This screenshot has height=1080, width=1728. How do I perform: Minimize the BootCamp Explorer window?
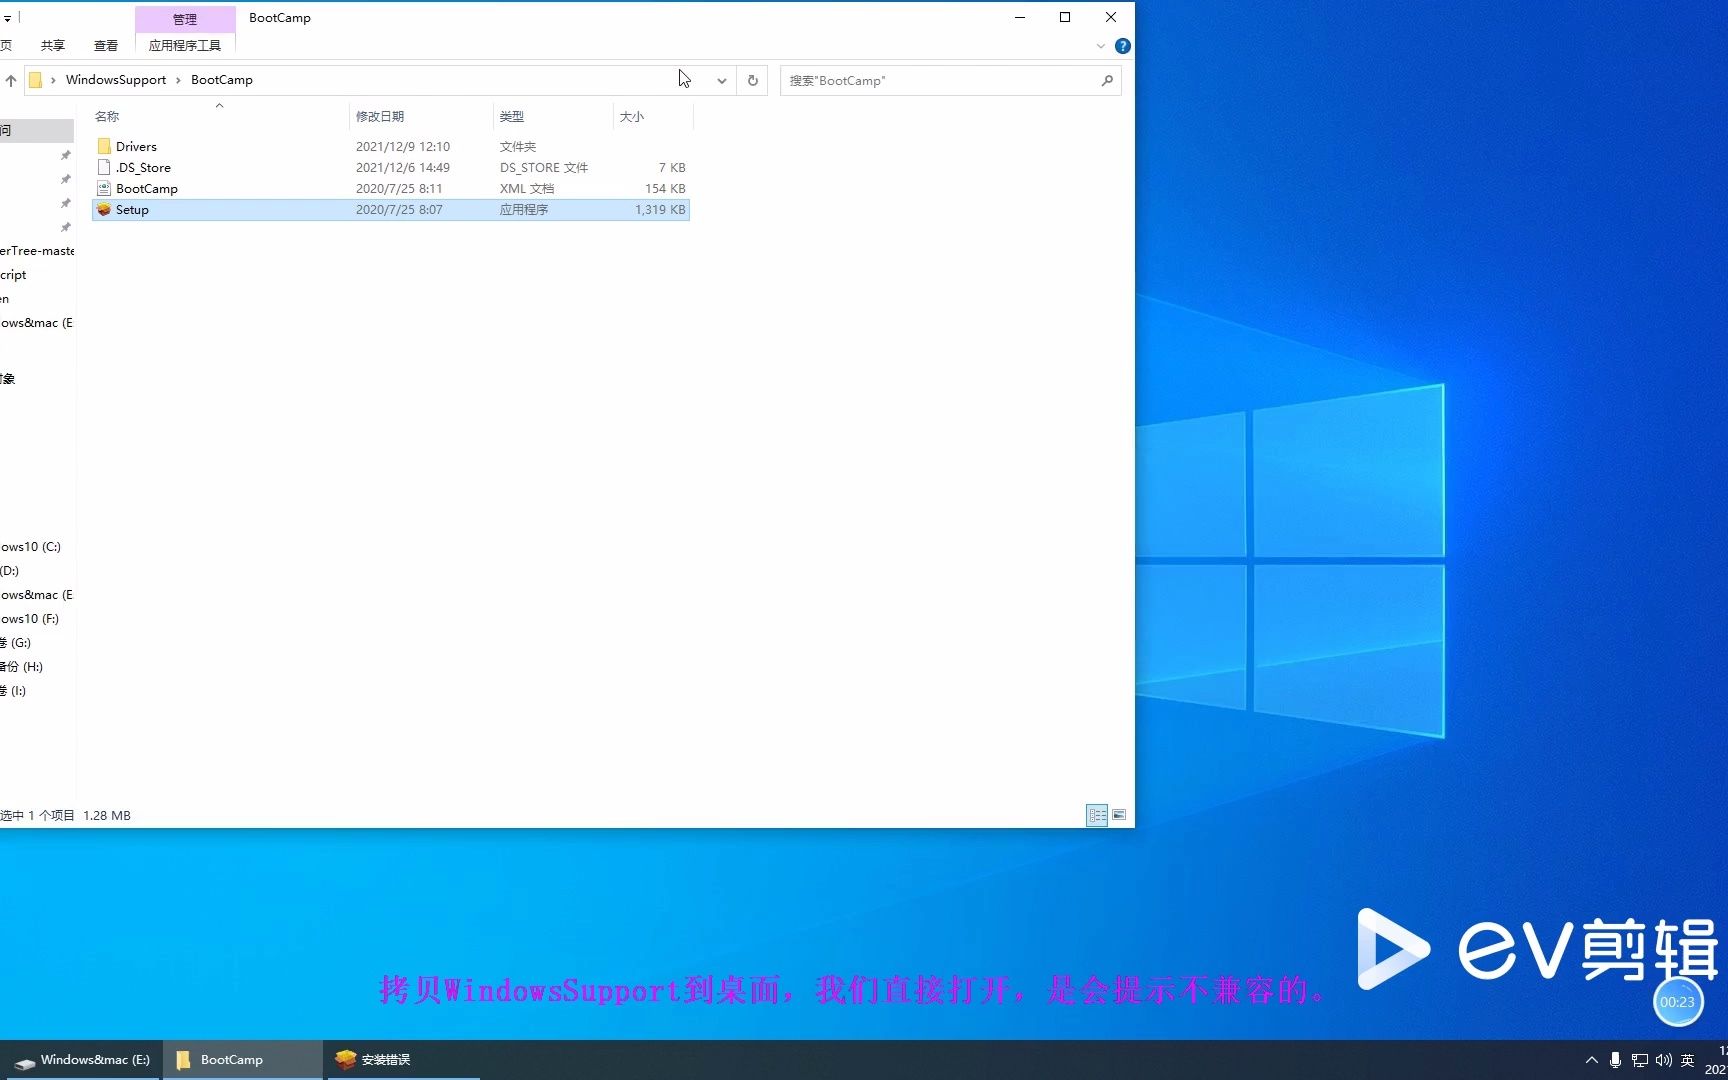click(1020, 17)
